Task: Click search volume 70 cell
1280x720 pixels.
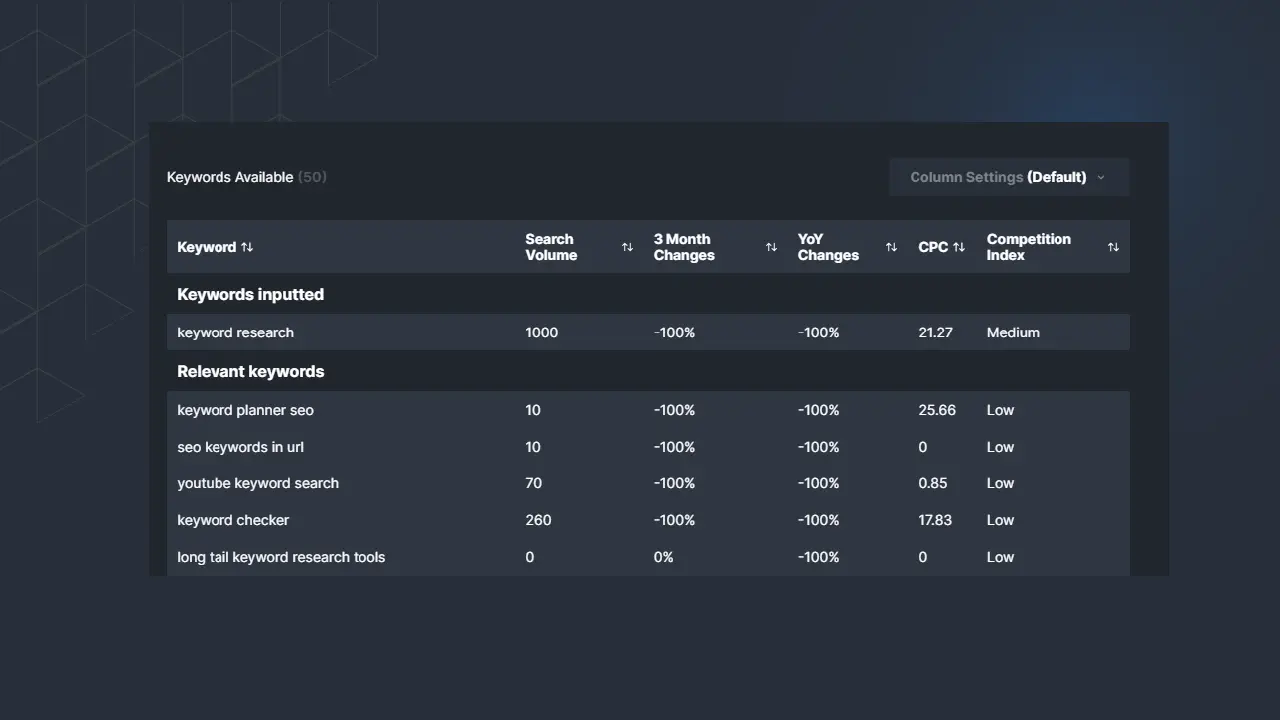Action: [x=534, y=483]
